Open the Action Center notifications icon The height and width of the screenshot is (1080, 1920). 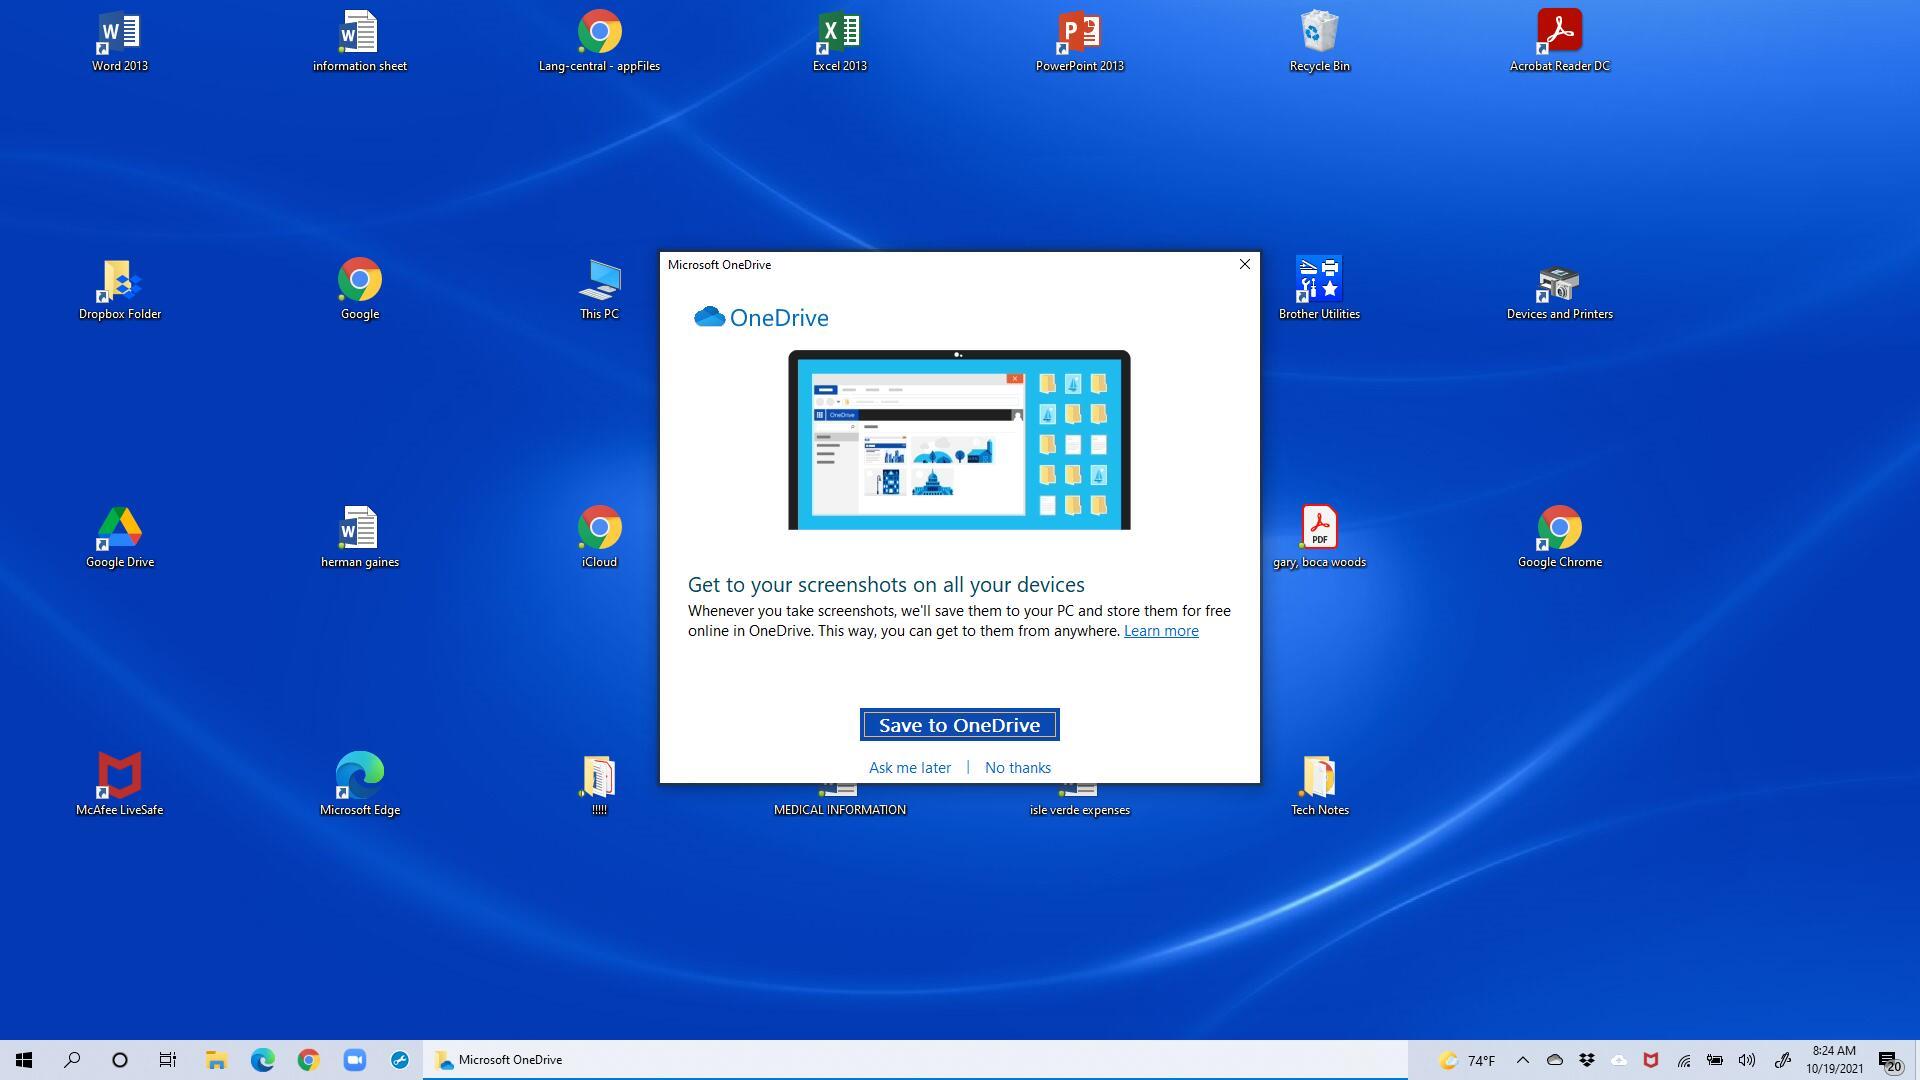pyautogui.click(x=1890, y=1060)
